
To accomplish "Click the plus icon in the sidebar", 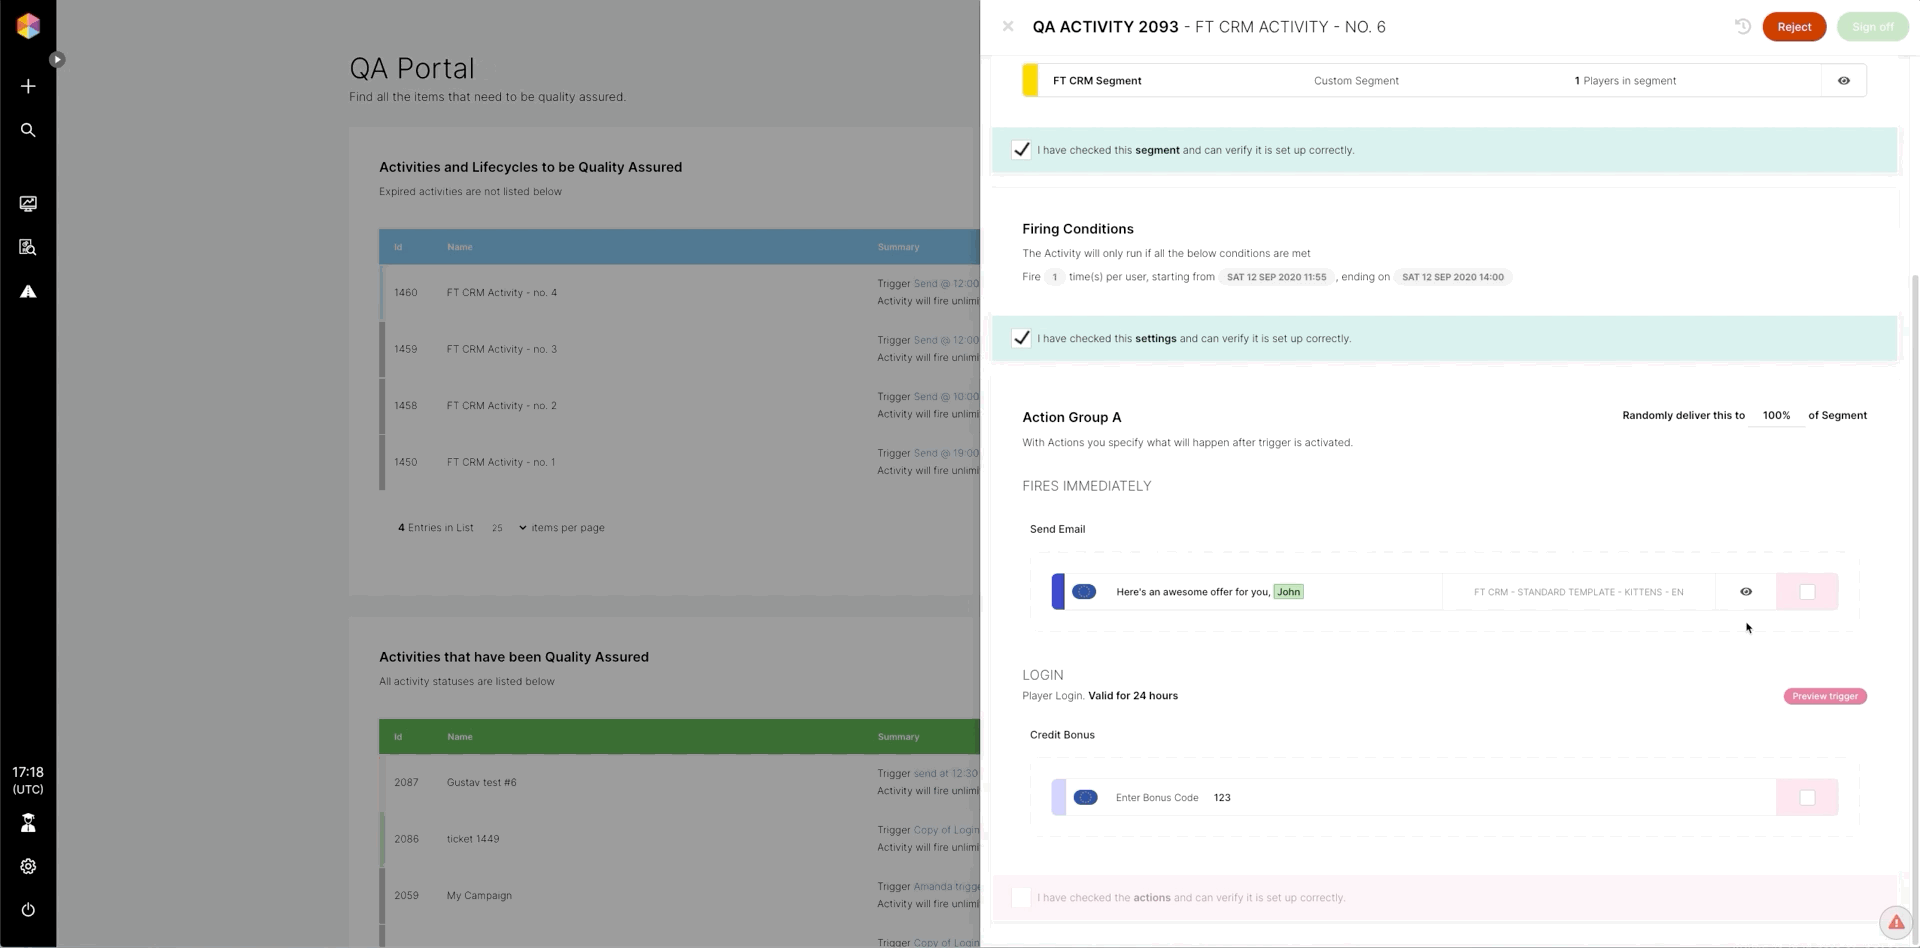I will [x=28, y=87].
